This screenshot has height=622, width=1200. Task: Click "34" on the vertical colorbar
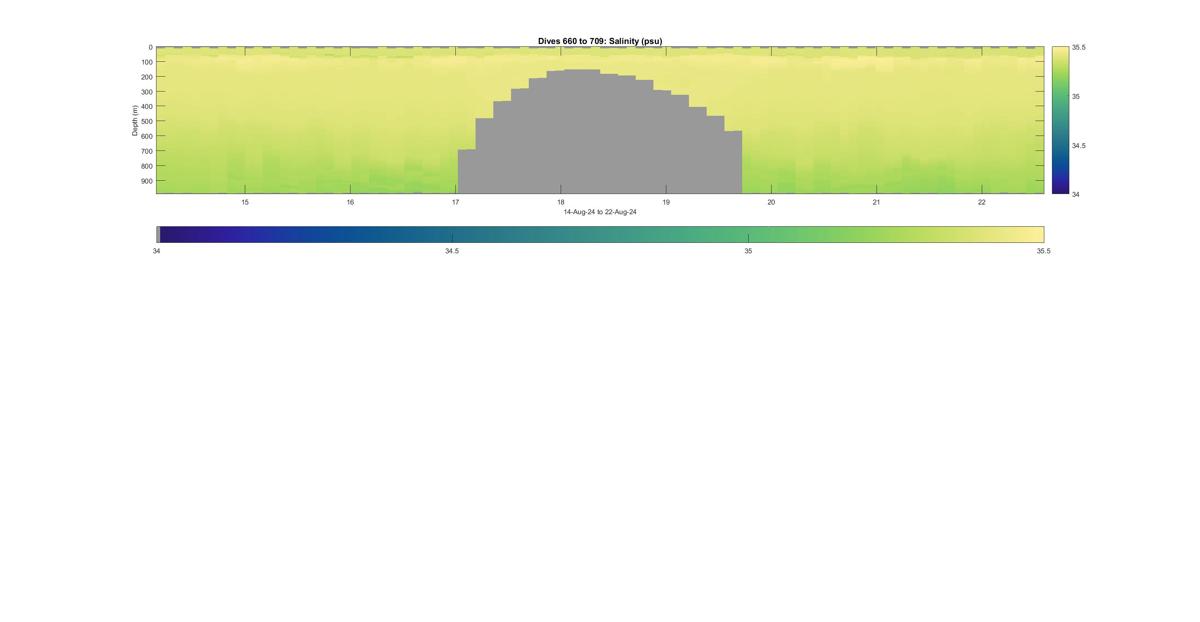click(x=1076, y=194)
